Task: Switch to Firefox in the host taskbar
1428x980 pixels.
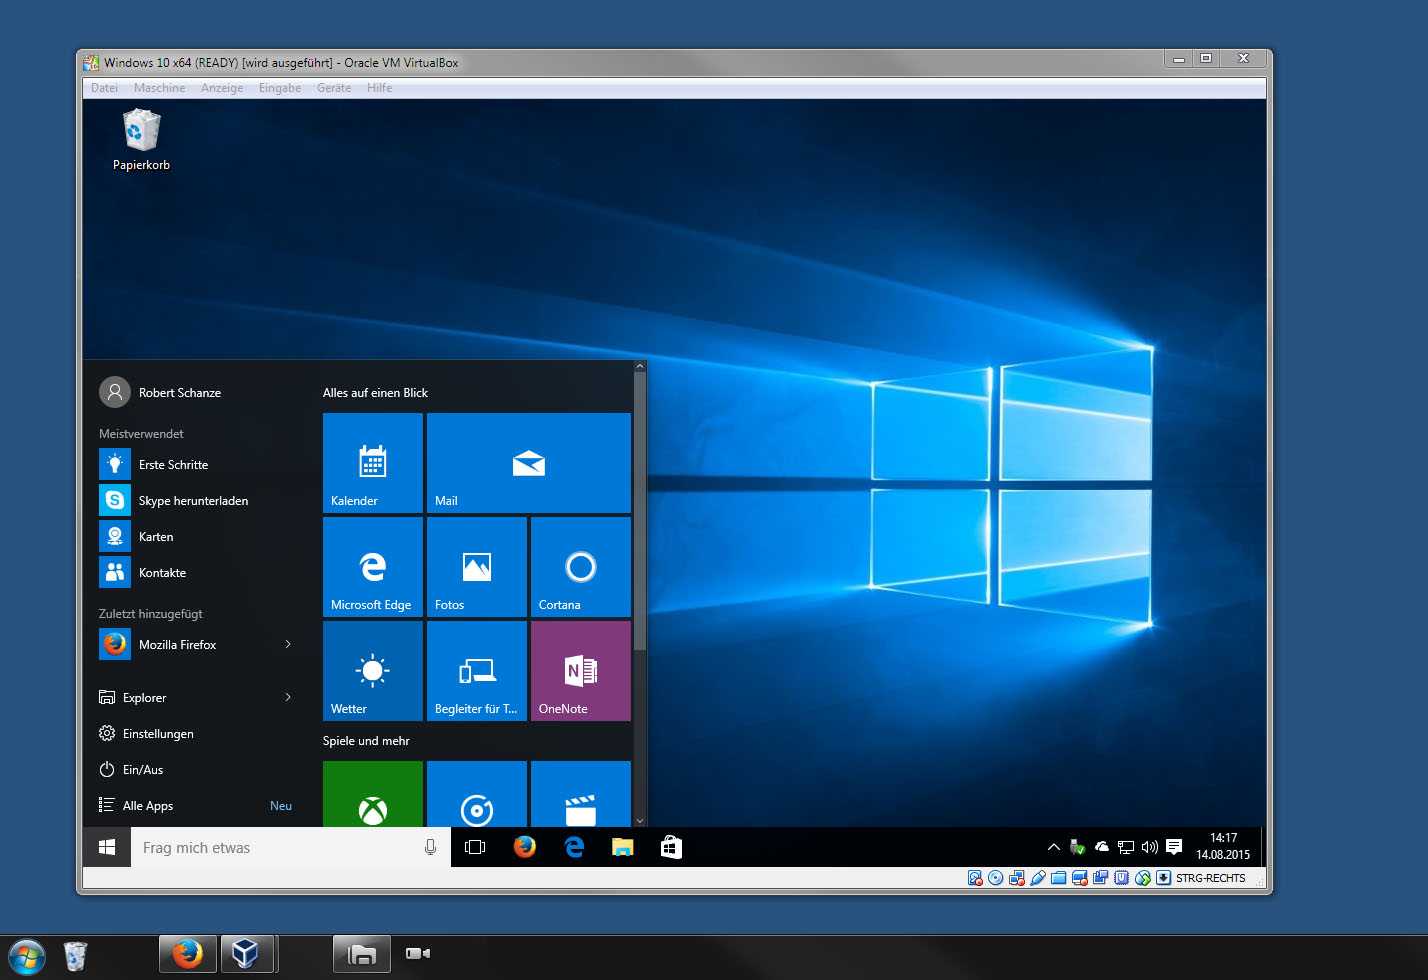Action: point(187,954)
